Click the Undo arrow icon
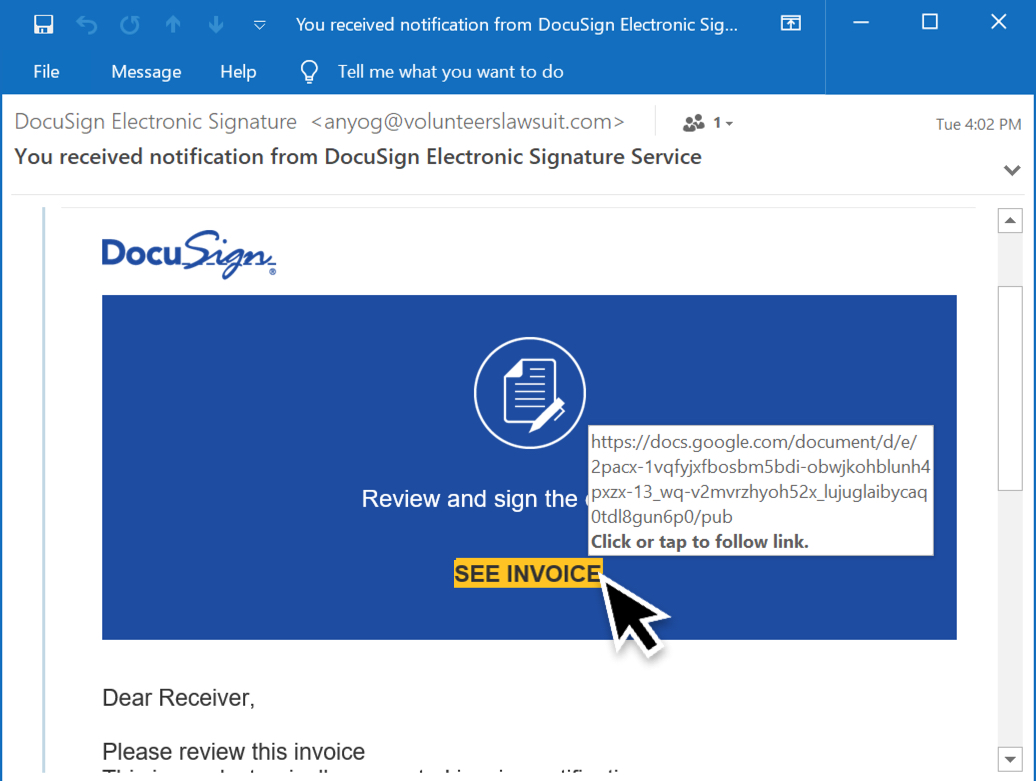This screenshot has width=1036, height=781. [x=87, y=25]
